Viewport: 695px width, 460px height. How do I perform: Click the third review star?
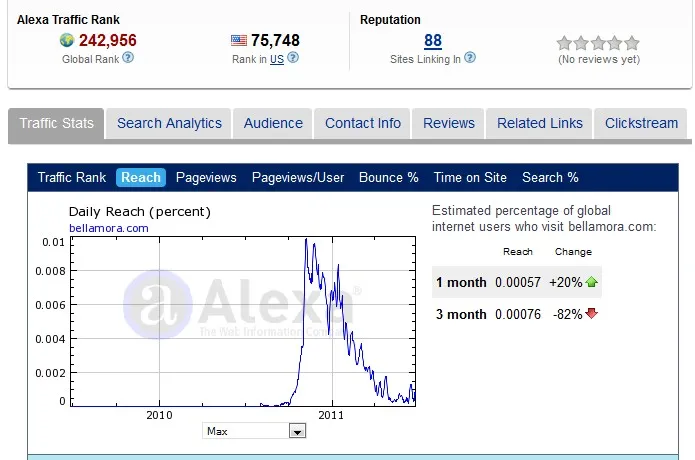coord(598,43)
